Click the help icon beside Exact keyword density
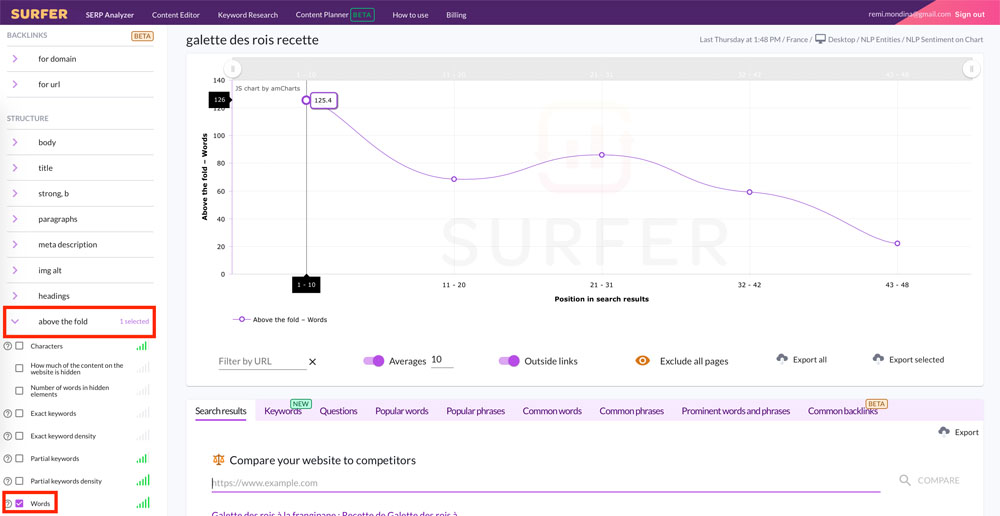The height and width of the screenshot is (516, 1000). 8,436
